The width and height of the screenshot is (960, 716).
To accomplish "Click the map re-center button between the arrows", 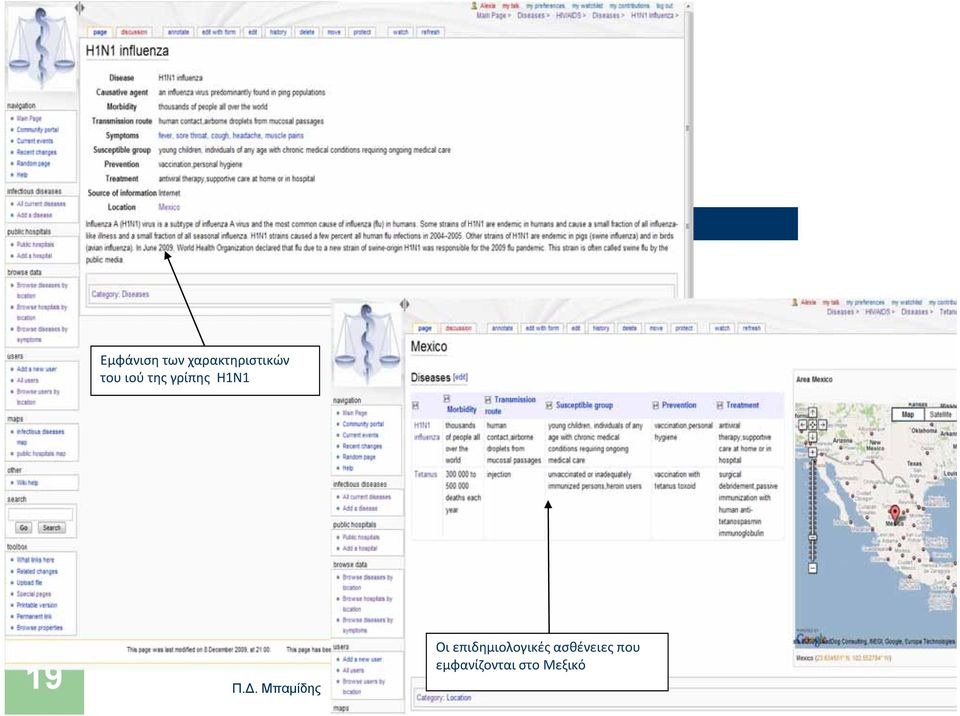I will (812, 424).
